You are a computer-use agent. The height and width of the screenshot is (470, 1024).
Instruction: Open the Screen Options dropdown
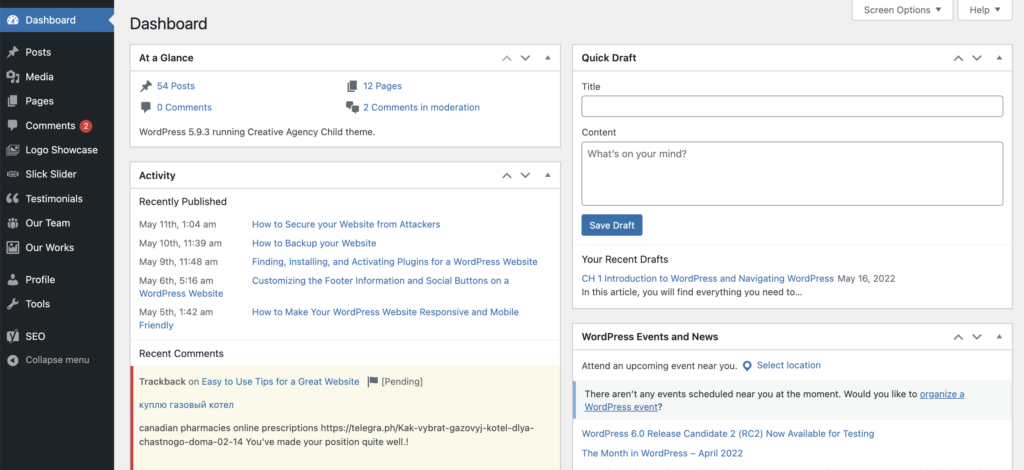point(903,10)
